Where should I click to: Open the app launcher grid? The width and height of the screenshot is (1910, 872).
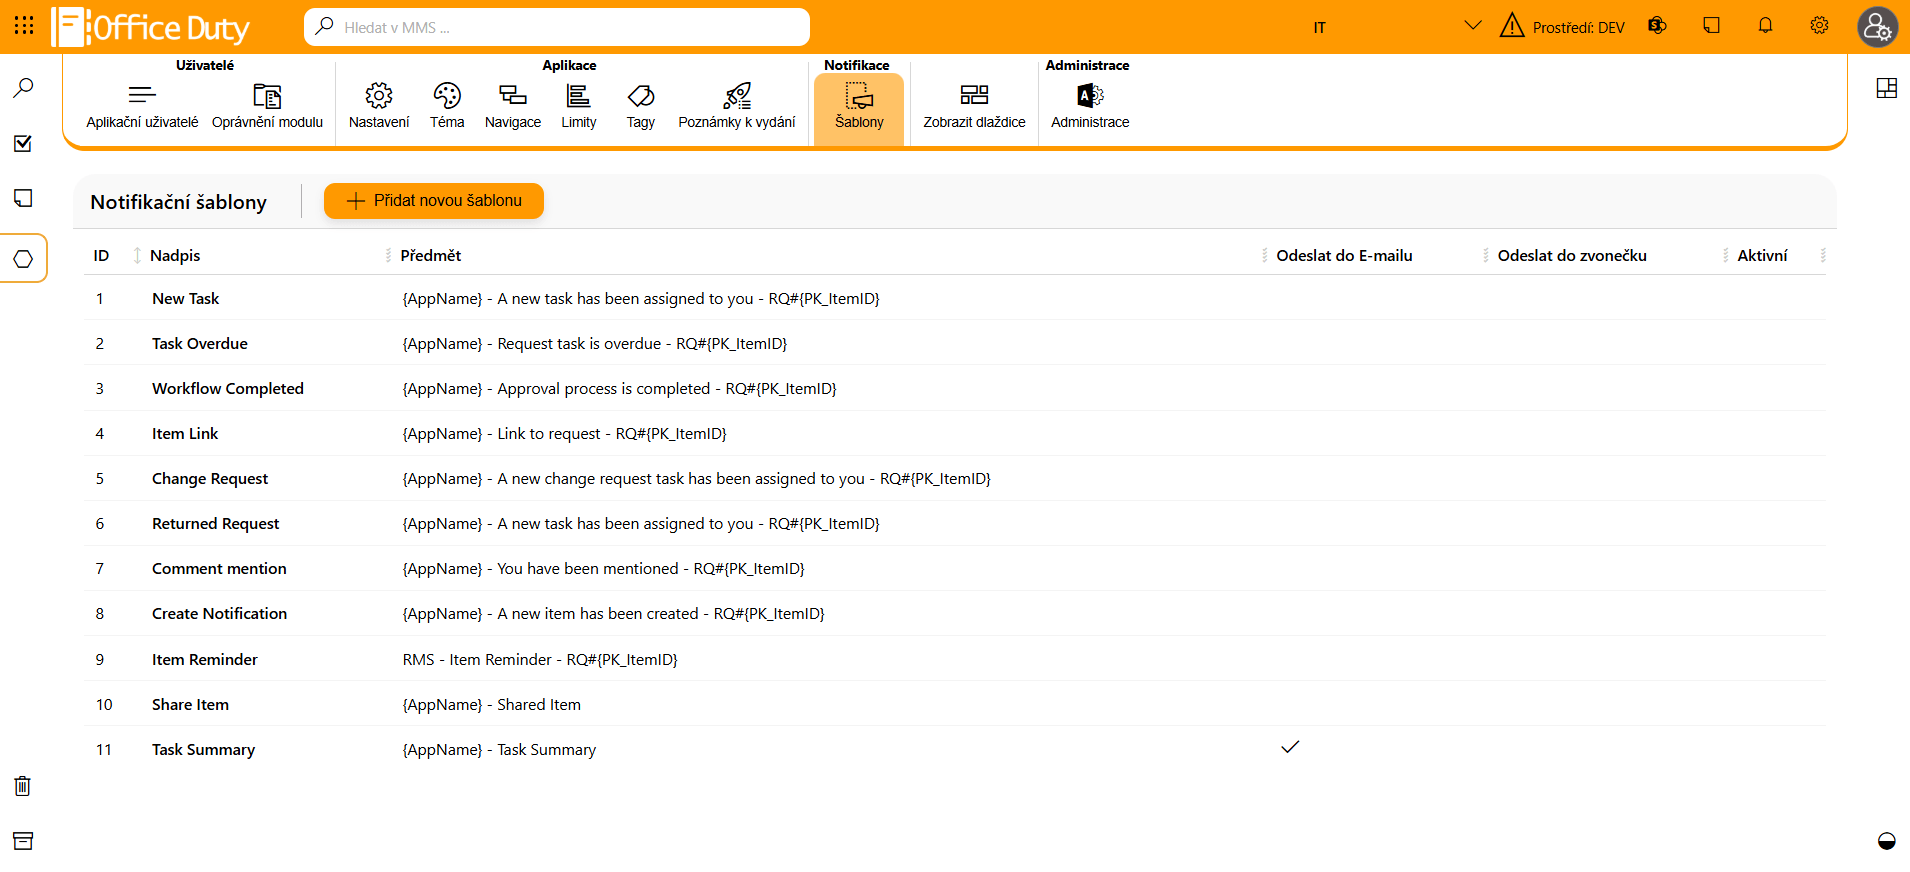[x=24, y=26]
